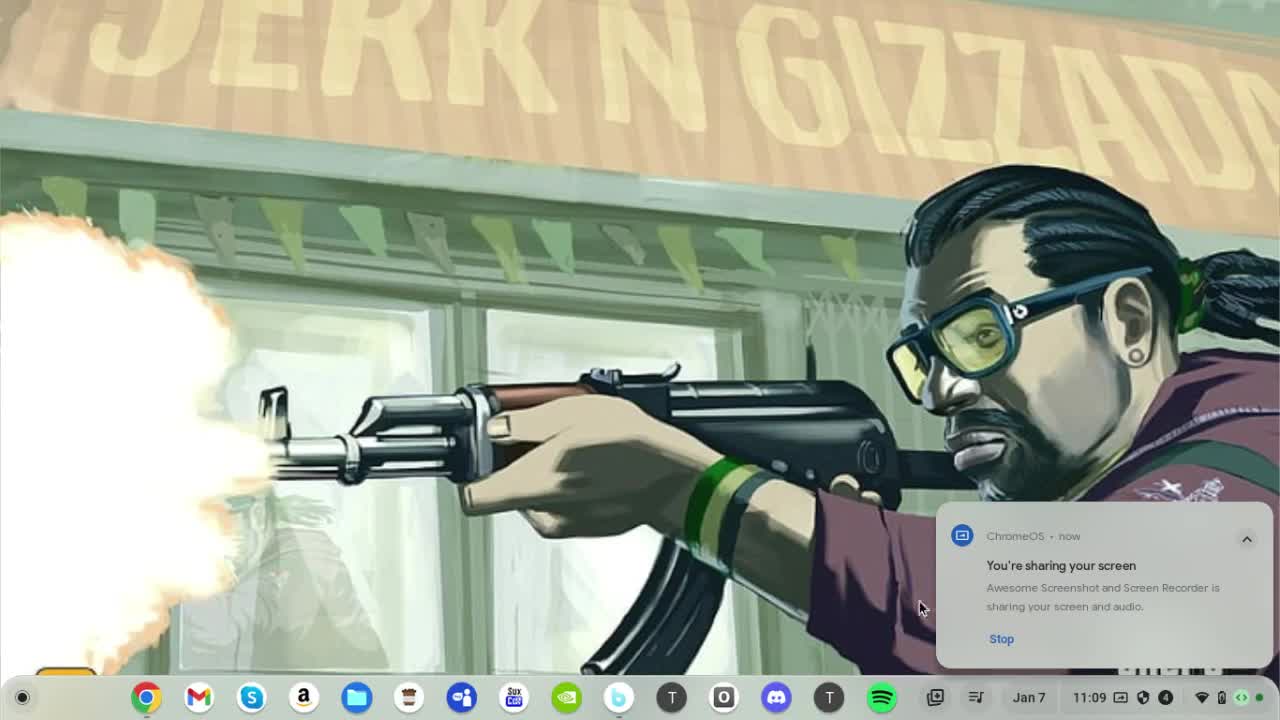
Task: Open Gmail from the shelf
Action: [x=199, y=697]
